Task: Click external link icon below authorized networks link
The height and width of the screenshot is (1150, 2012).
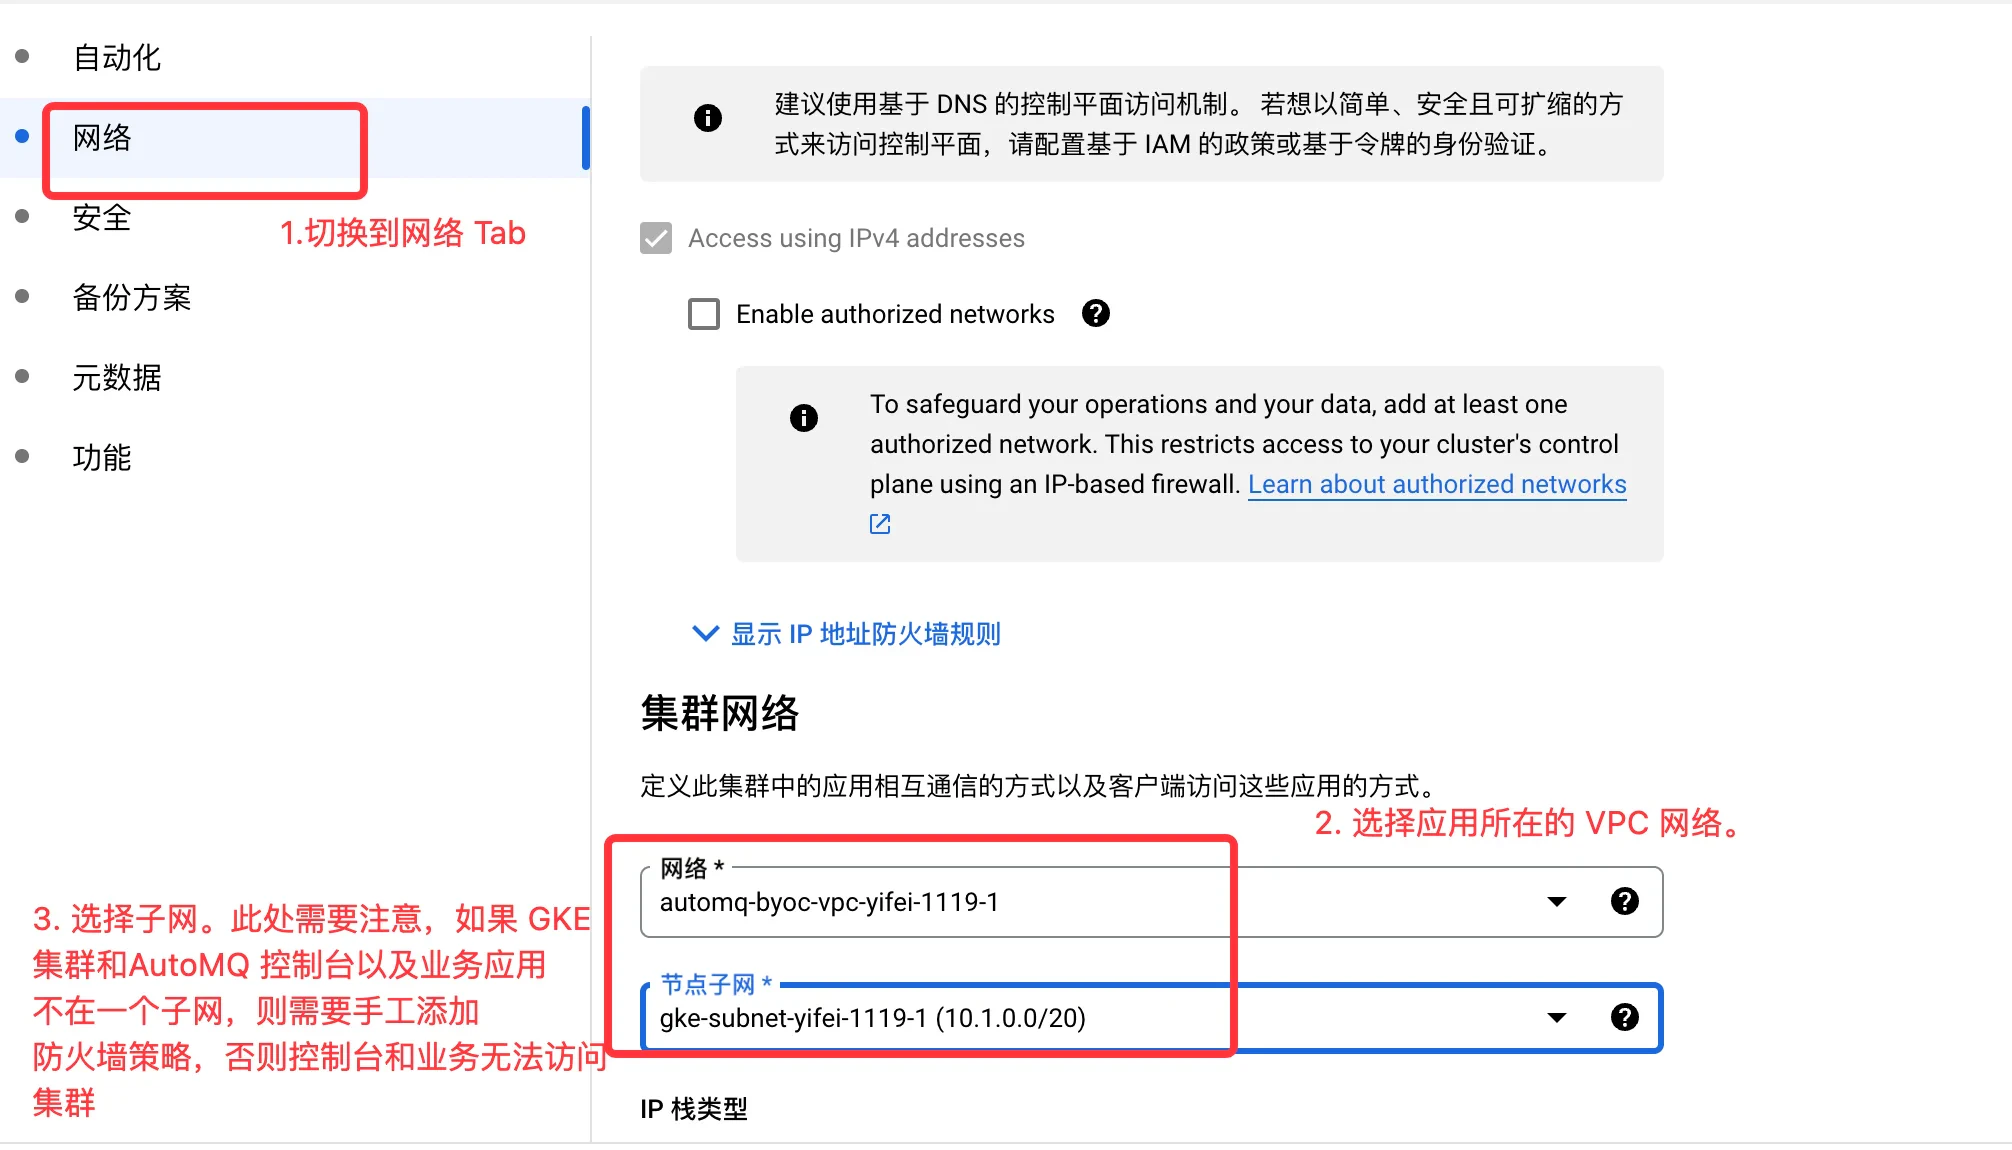Action: tap(880, 524)
